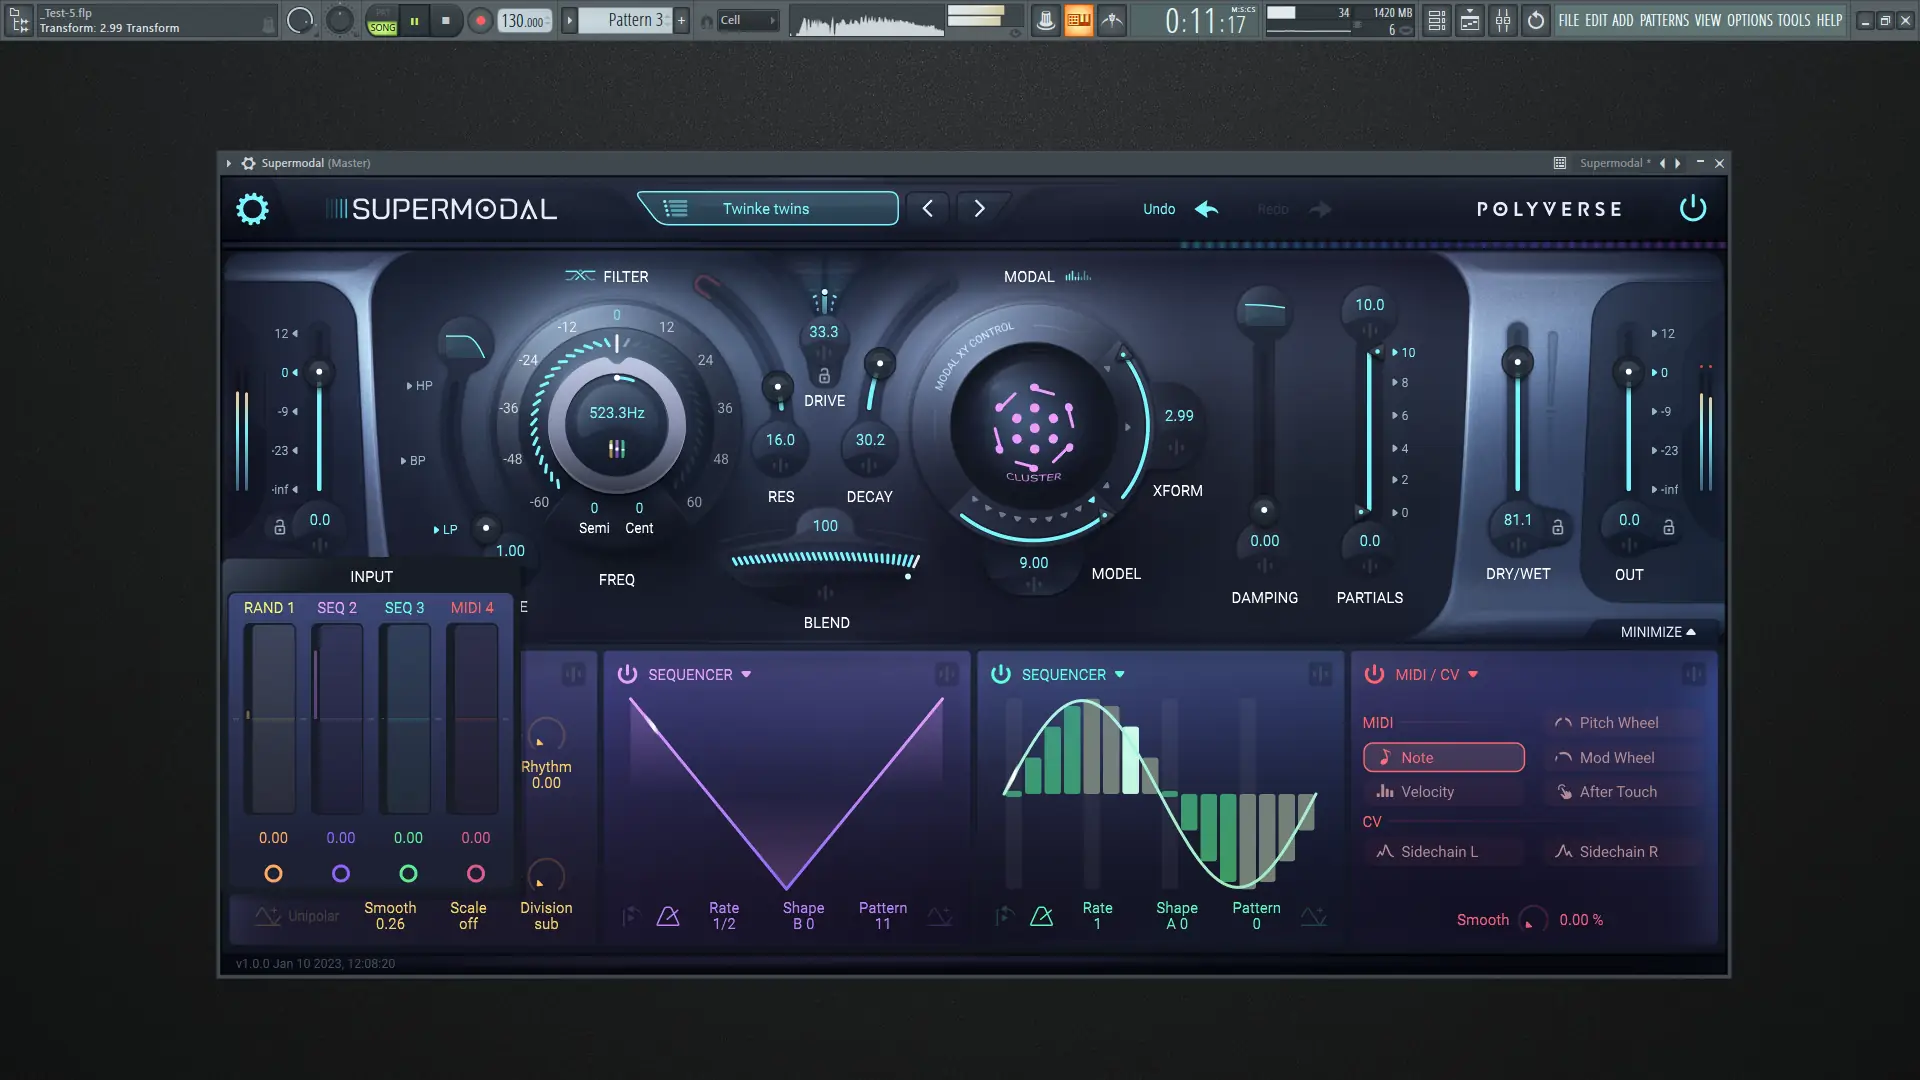This screenshot has width=1920, height=1080.
Task: Click the record button in transport
Action: tap(481, 20)
